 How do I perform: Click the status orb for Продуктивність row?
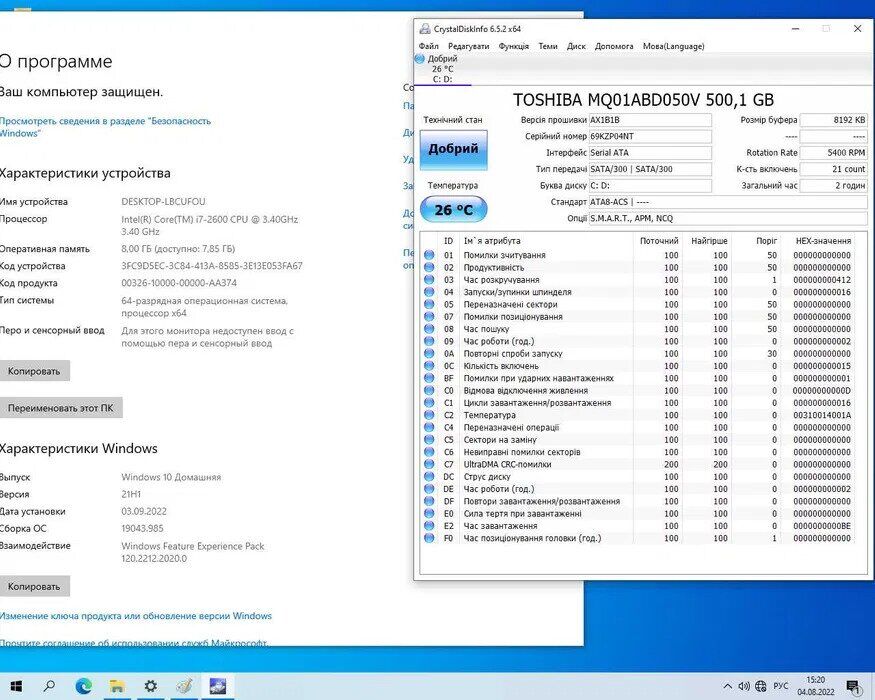tap(429, 267)
